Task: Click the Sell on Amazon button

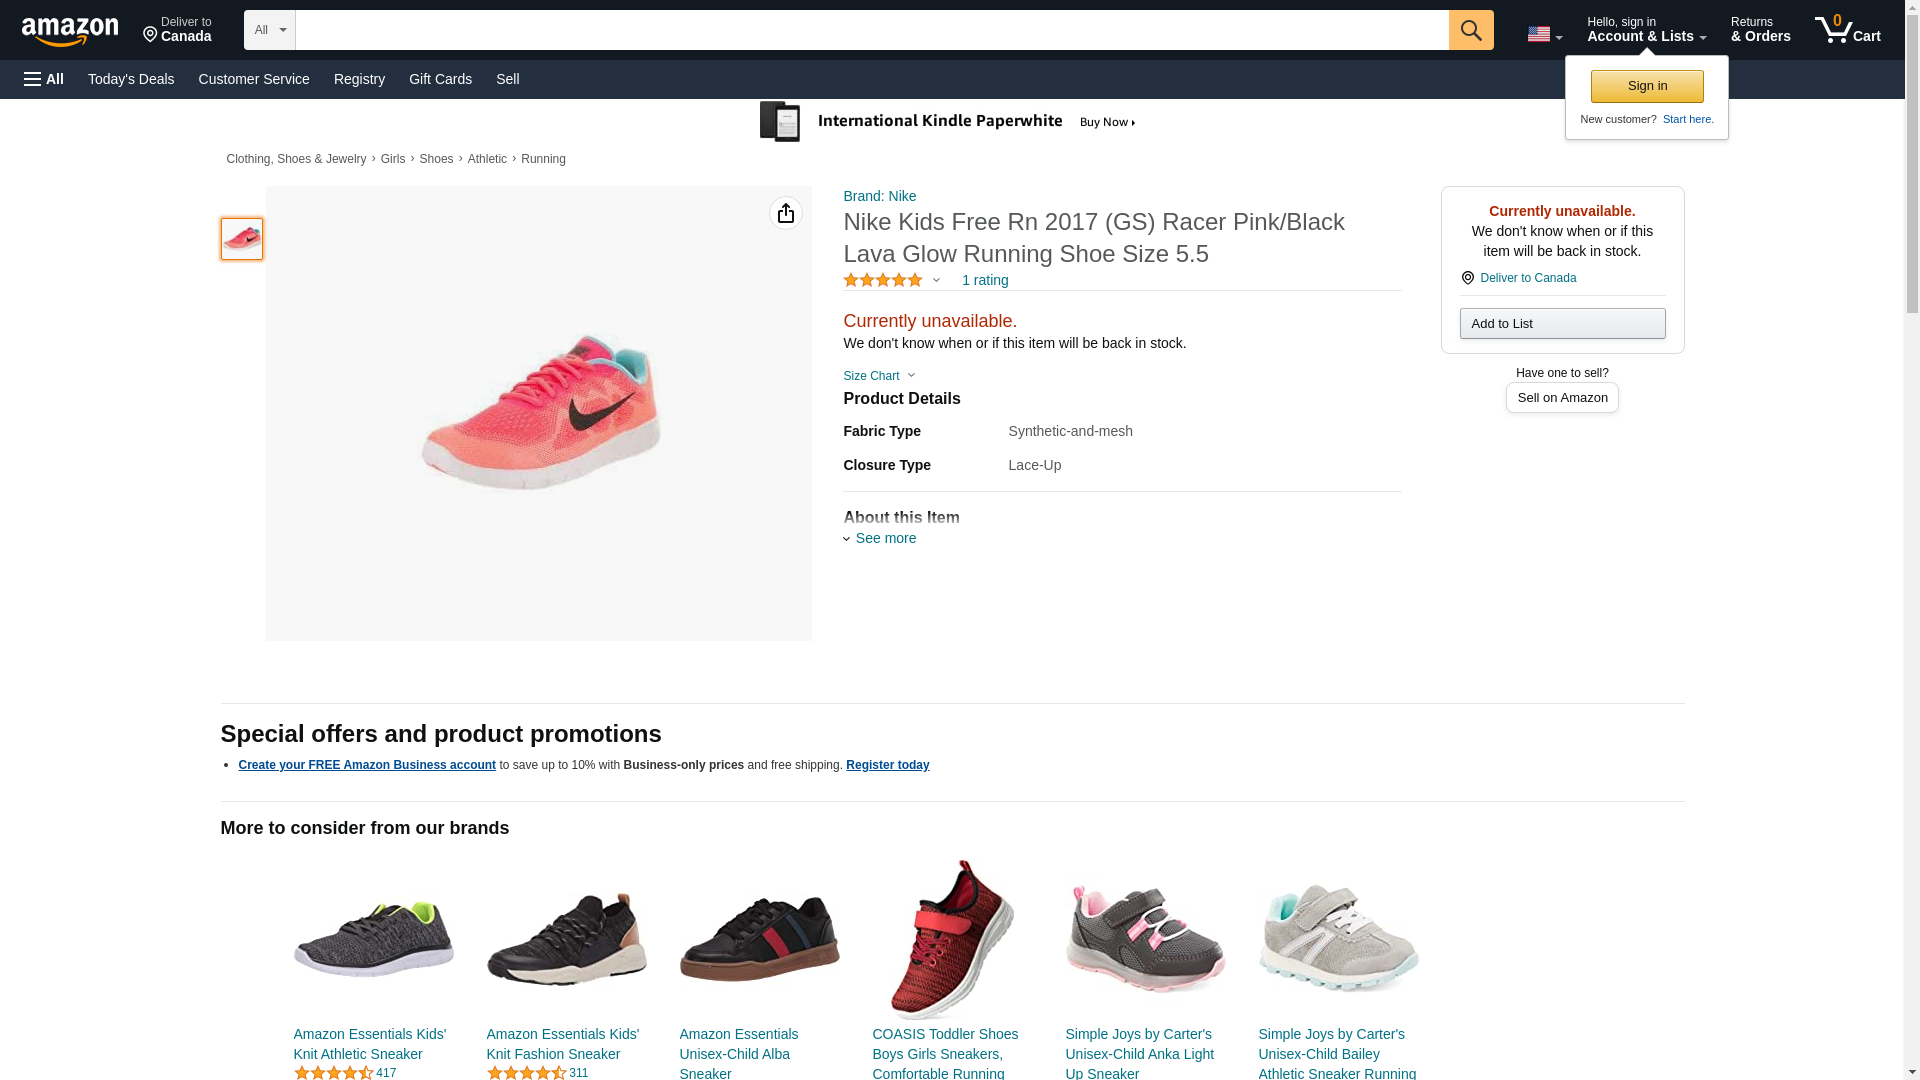Action: tap(1562, 398)
